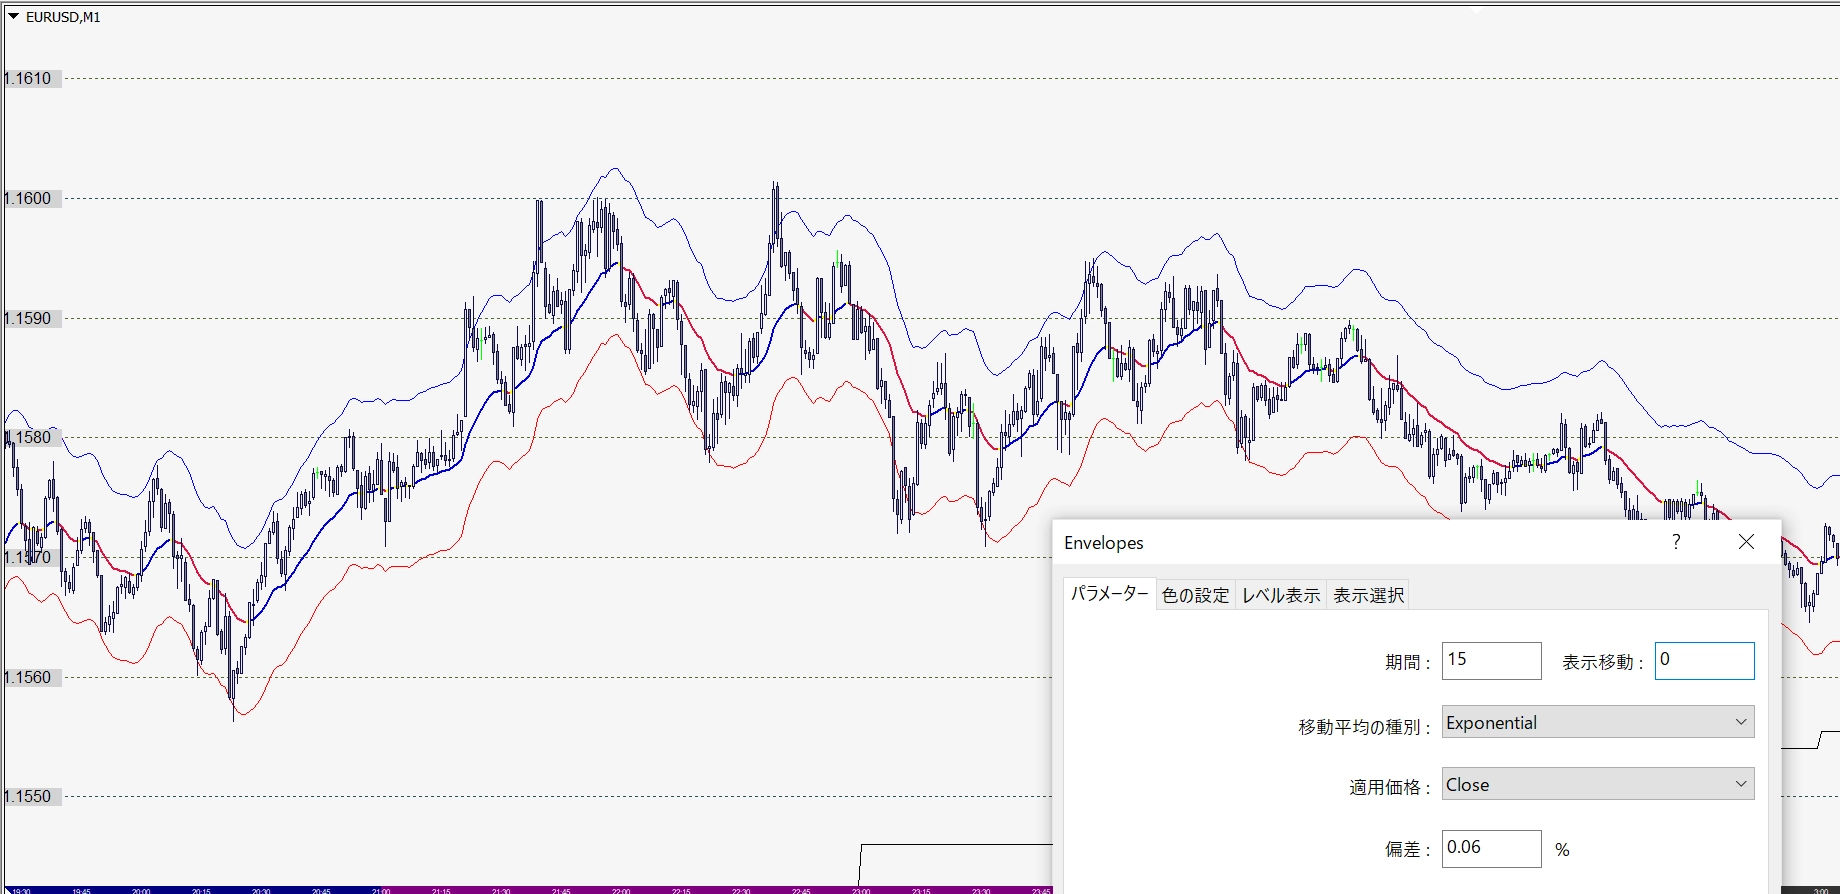Switch to the 表示選択 tab

[1368, 596]
